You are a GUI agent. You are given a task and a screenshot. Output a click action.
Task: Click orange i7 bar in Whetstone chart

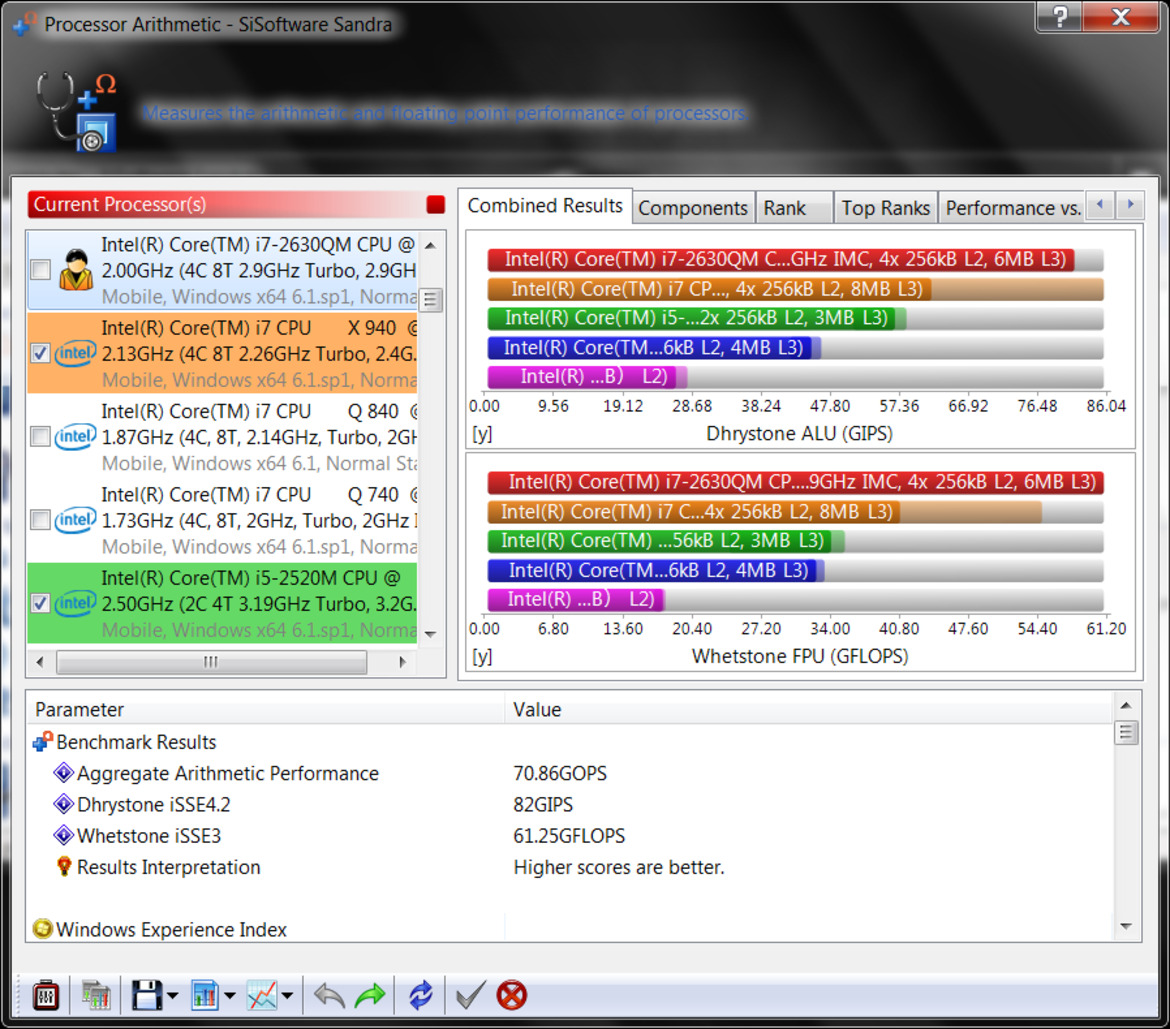coord(694,512)
